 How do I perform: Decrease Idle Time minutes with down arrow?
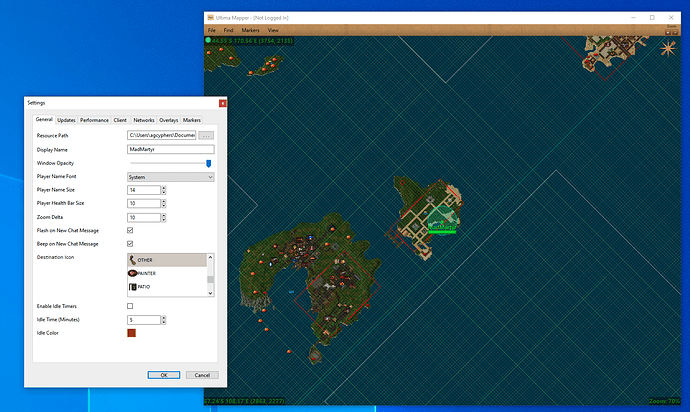pyautogui.click(x=164, y=322)
